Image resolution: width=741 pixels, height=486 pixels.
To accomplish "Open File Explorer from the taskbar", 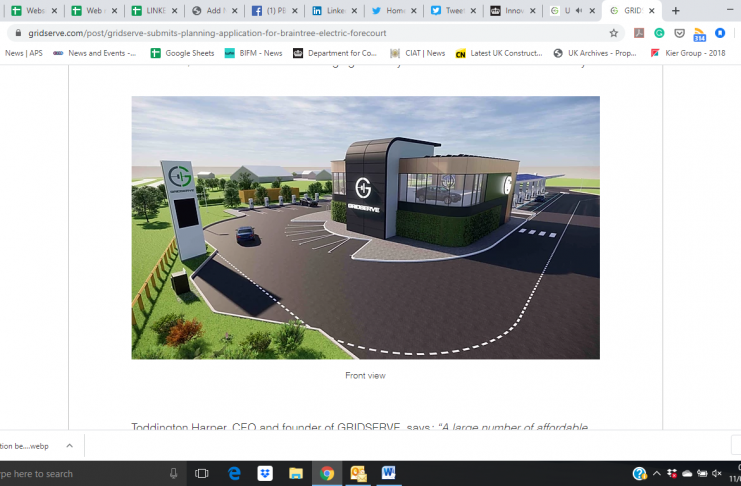I will pyautogui.click(x=296, y=473).
